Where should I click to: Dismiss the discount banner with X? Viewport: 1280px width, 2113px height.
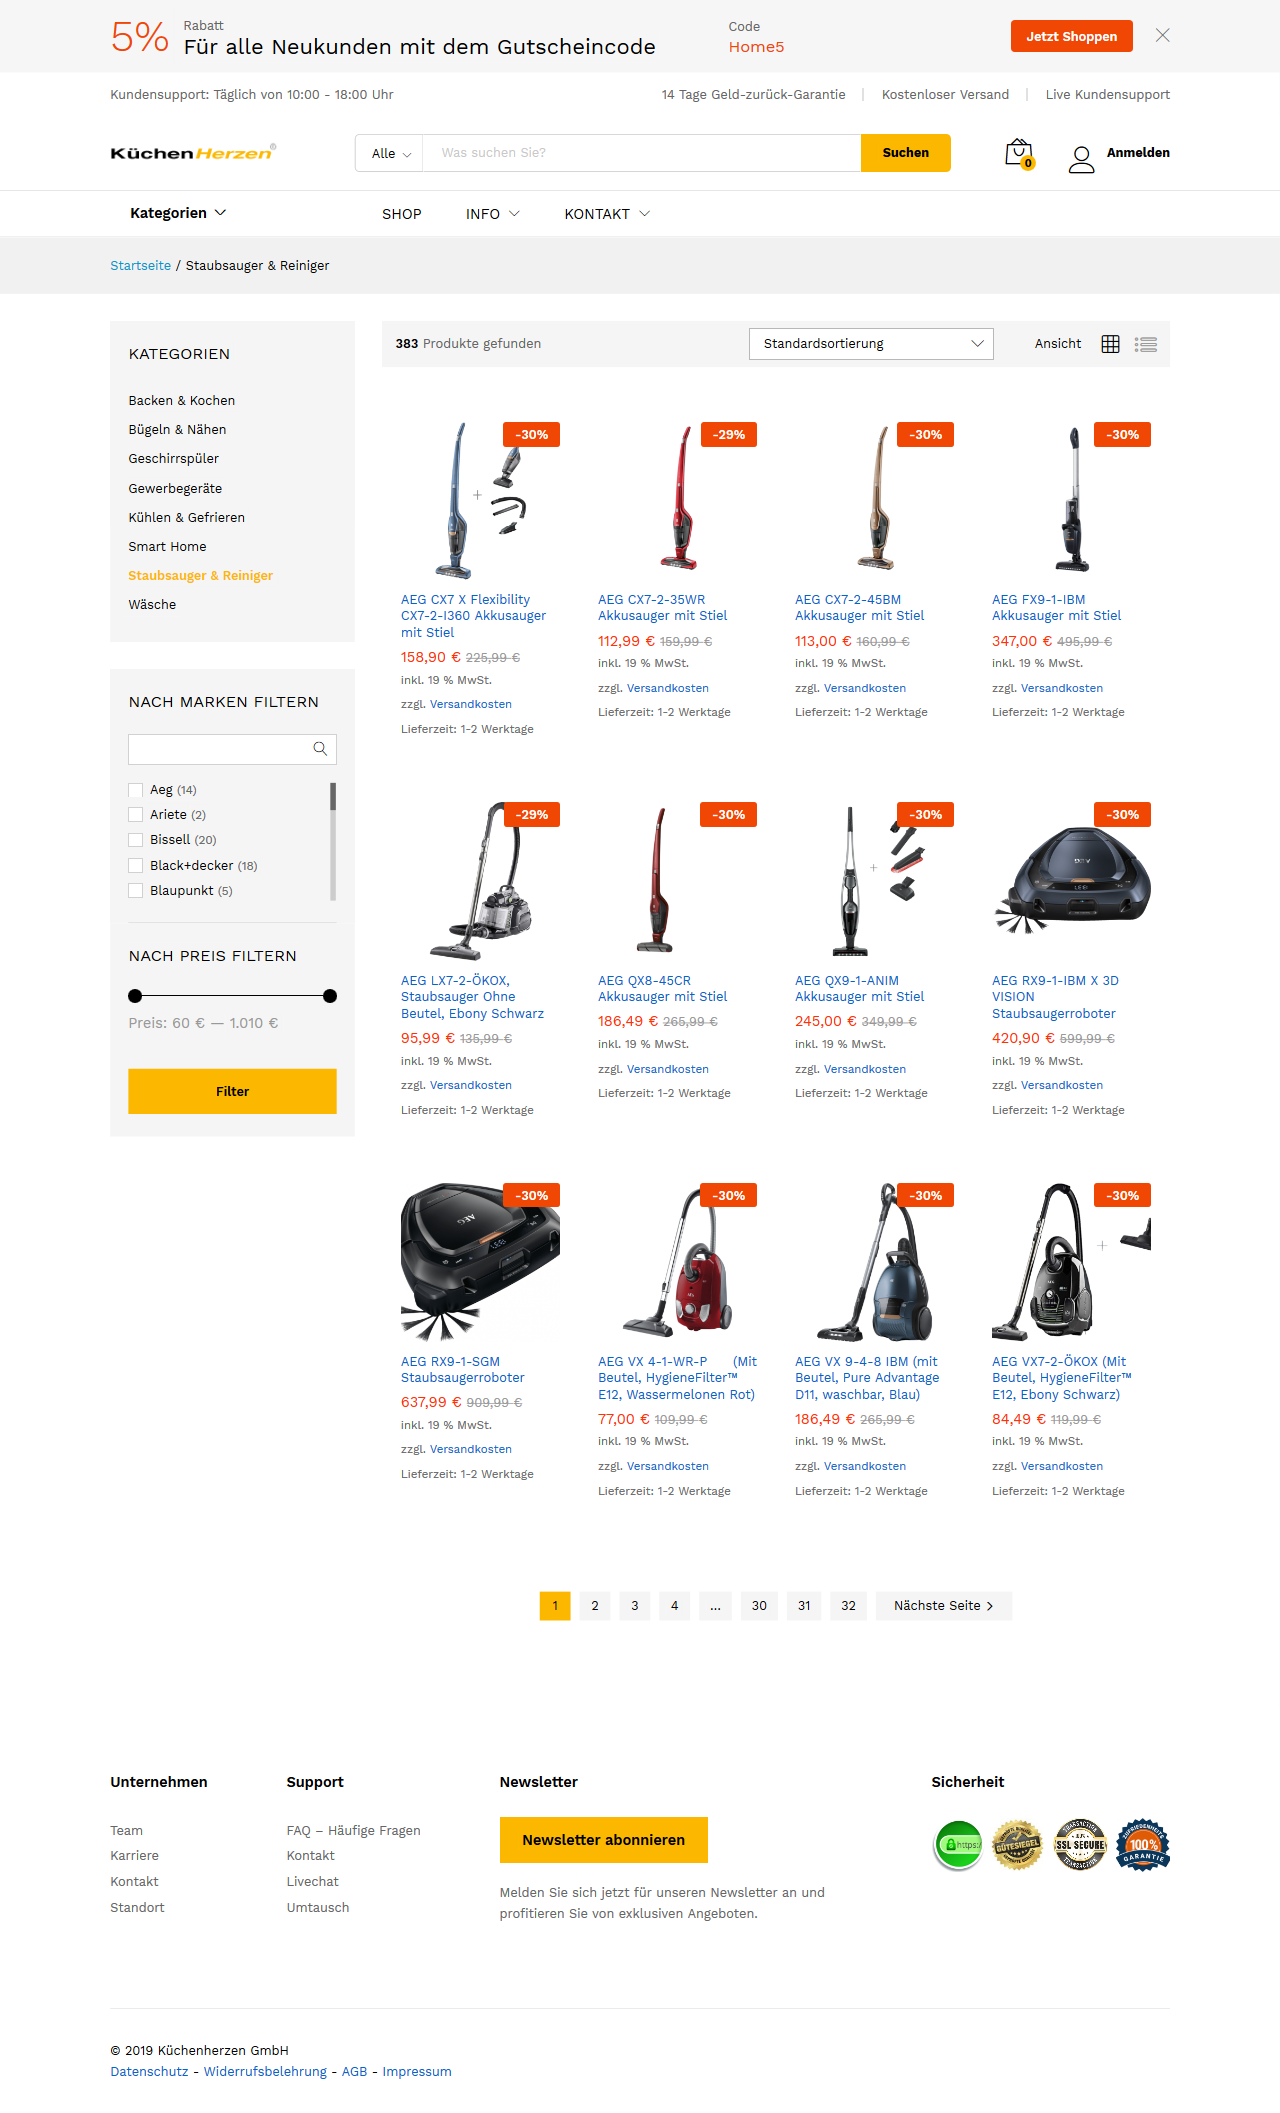pos(1162,35)
